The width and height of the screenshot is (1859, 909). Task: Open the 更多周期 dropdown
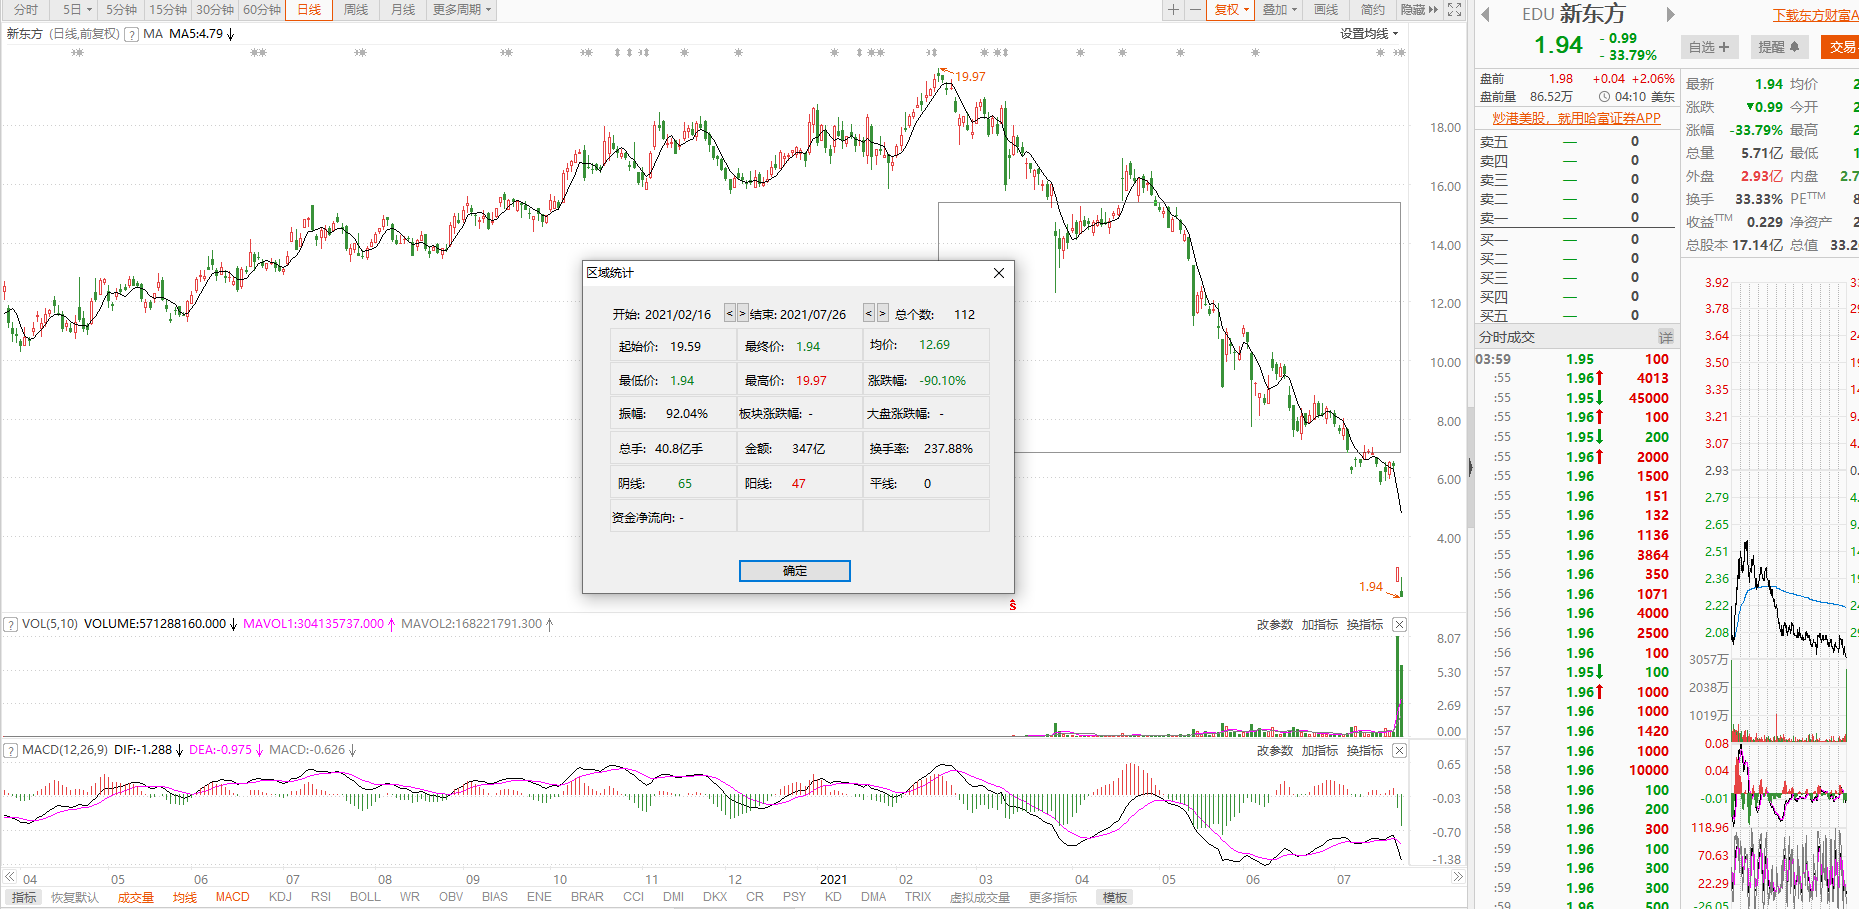(x=461, y=10)
